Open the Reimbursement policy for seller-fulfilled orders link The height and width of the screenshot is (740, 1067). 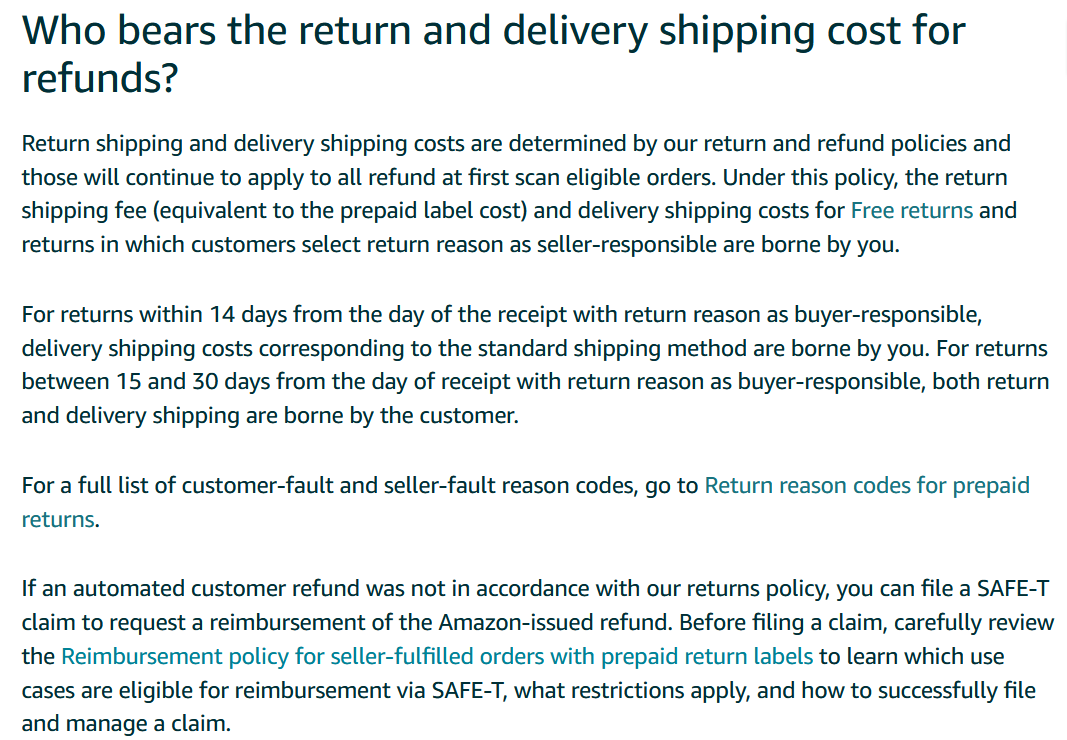pyautogui.click(x=437, y=656)
